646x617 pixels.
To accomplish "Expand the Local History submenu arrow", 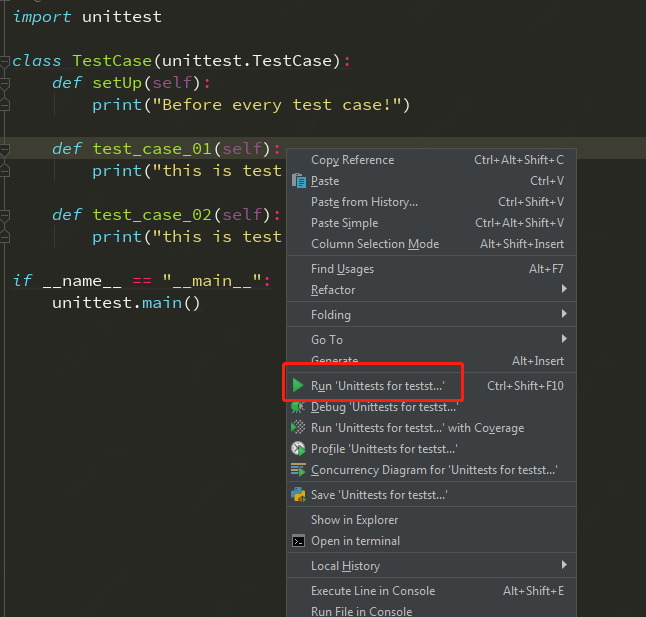I will click(564, 565).
